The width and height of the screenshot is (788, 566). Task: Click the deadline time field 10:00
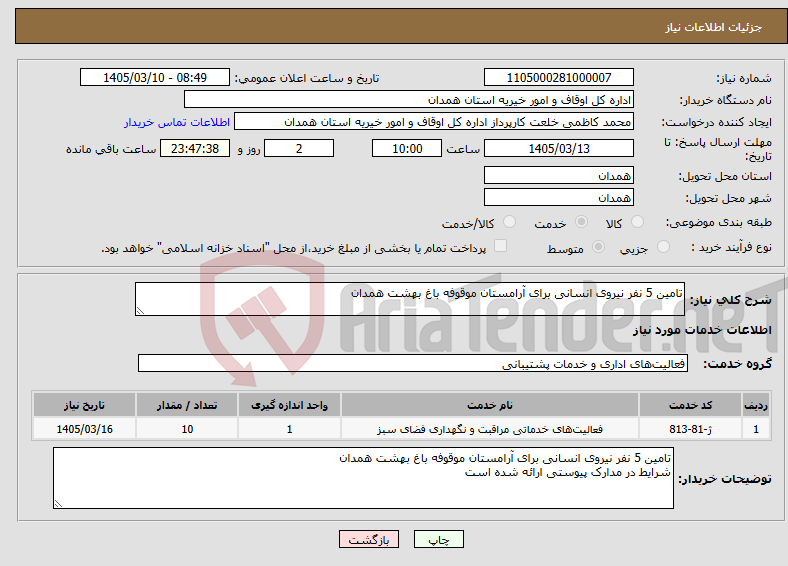(x=407, y=148)
